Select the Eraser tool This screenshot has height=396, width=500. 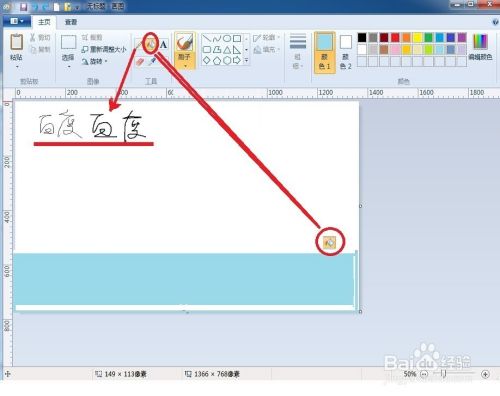(x=140, y=62)
